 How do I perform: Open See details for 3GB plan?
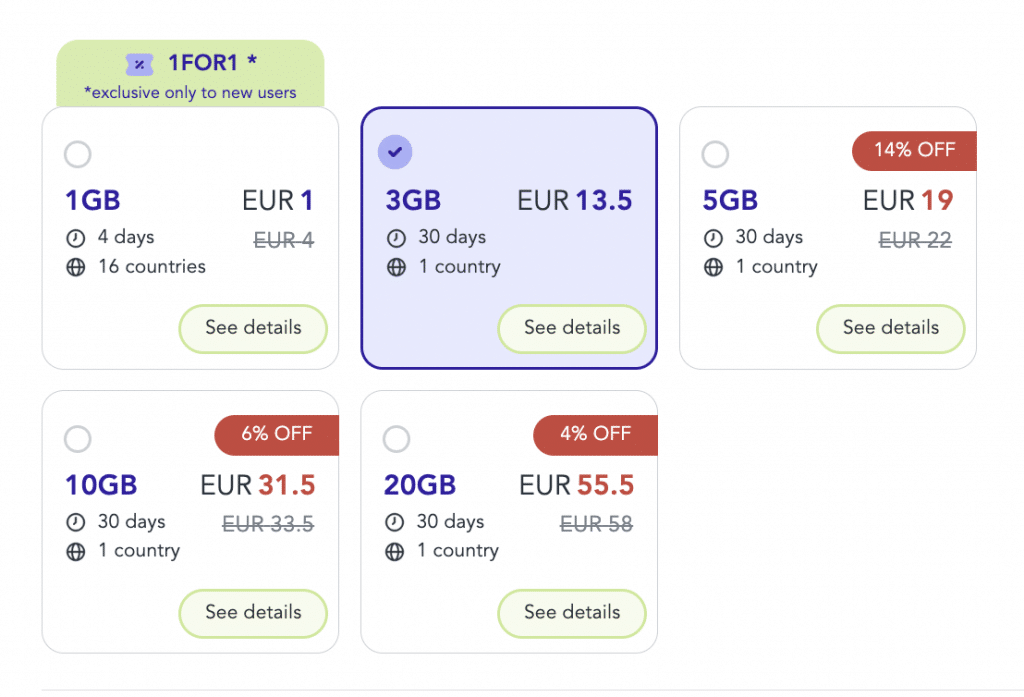(x=572, y=328)
